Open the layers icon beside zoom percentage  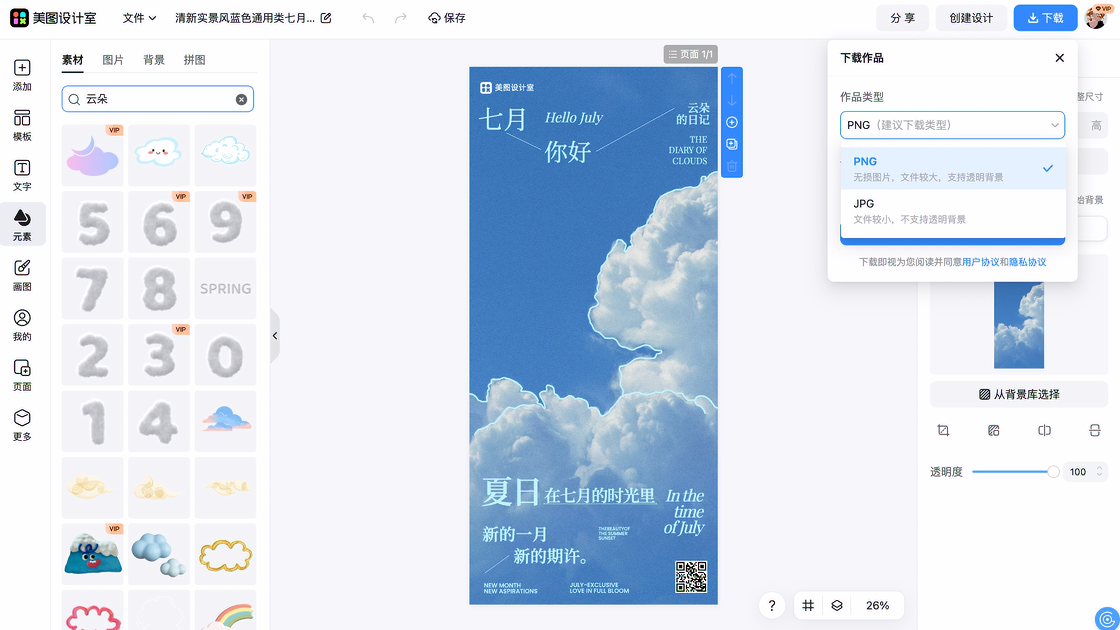tap(837, 605)
